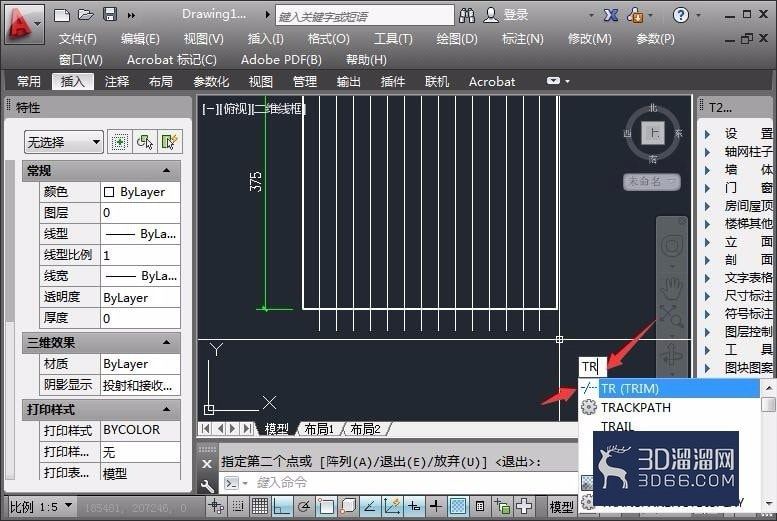The width and height of the screenshot is (777, 521).
Task: Click the 颜色 ByLayer color swatch
Action: click(109, 192)
